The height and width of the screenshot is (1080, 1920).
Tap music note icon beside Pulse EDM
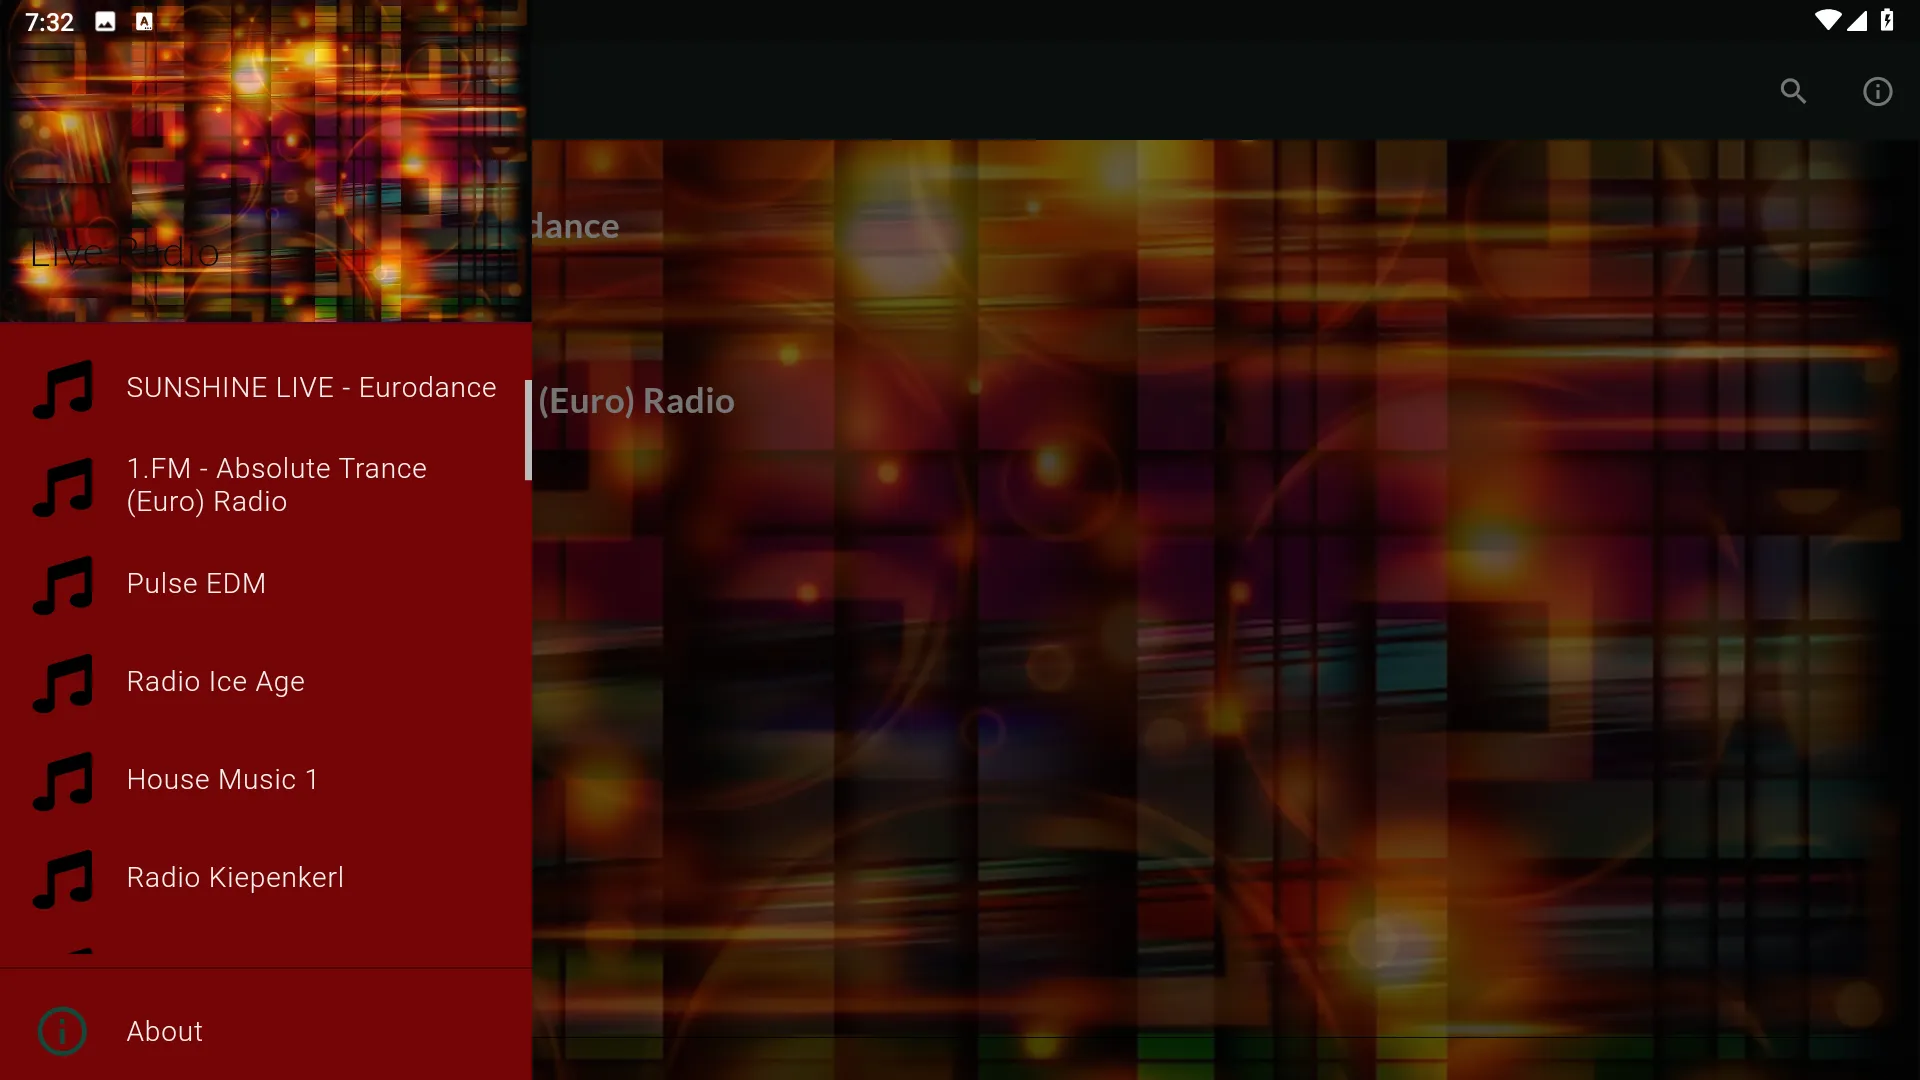(63, 584)
